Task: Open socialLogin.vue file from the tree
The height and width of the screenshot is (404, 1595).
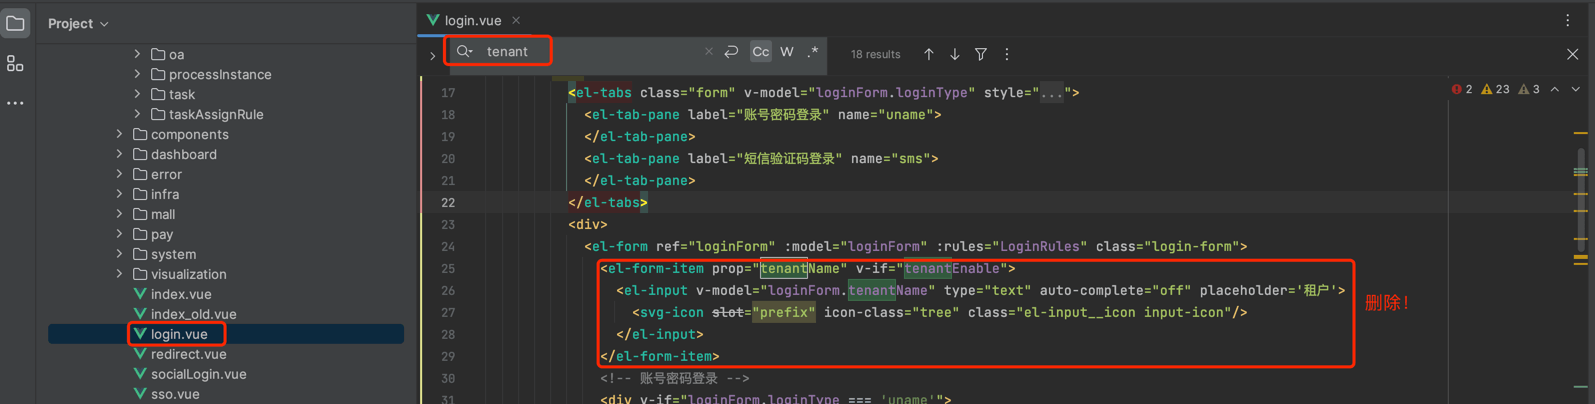Action: [x=198, y=374]
